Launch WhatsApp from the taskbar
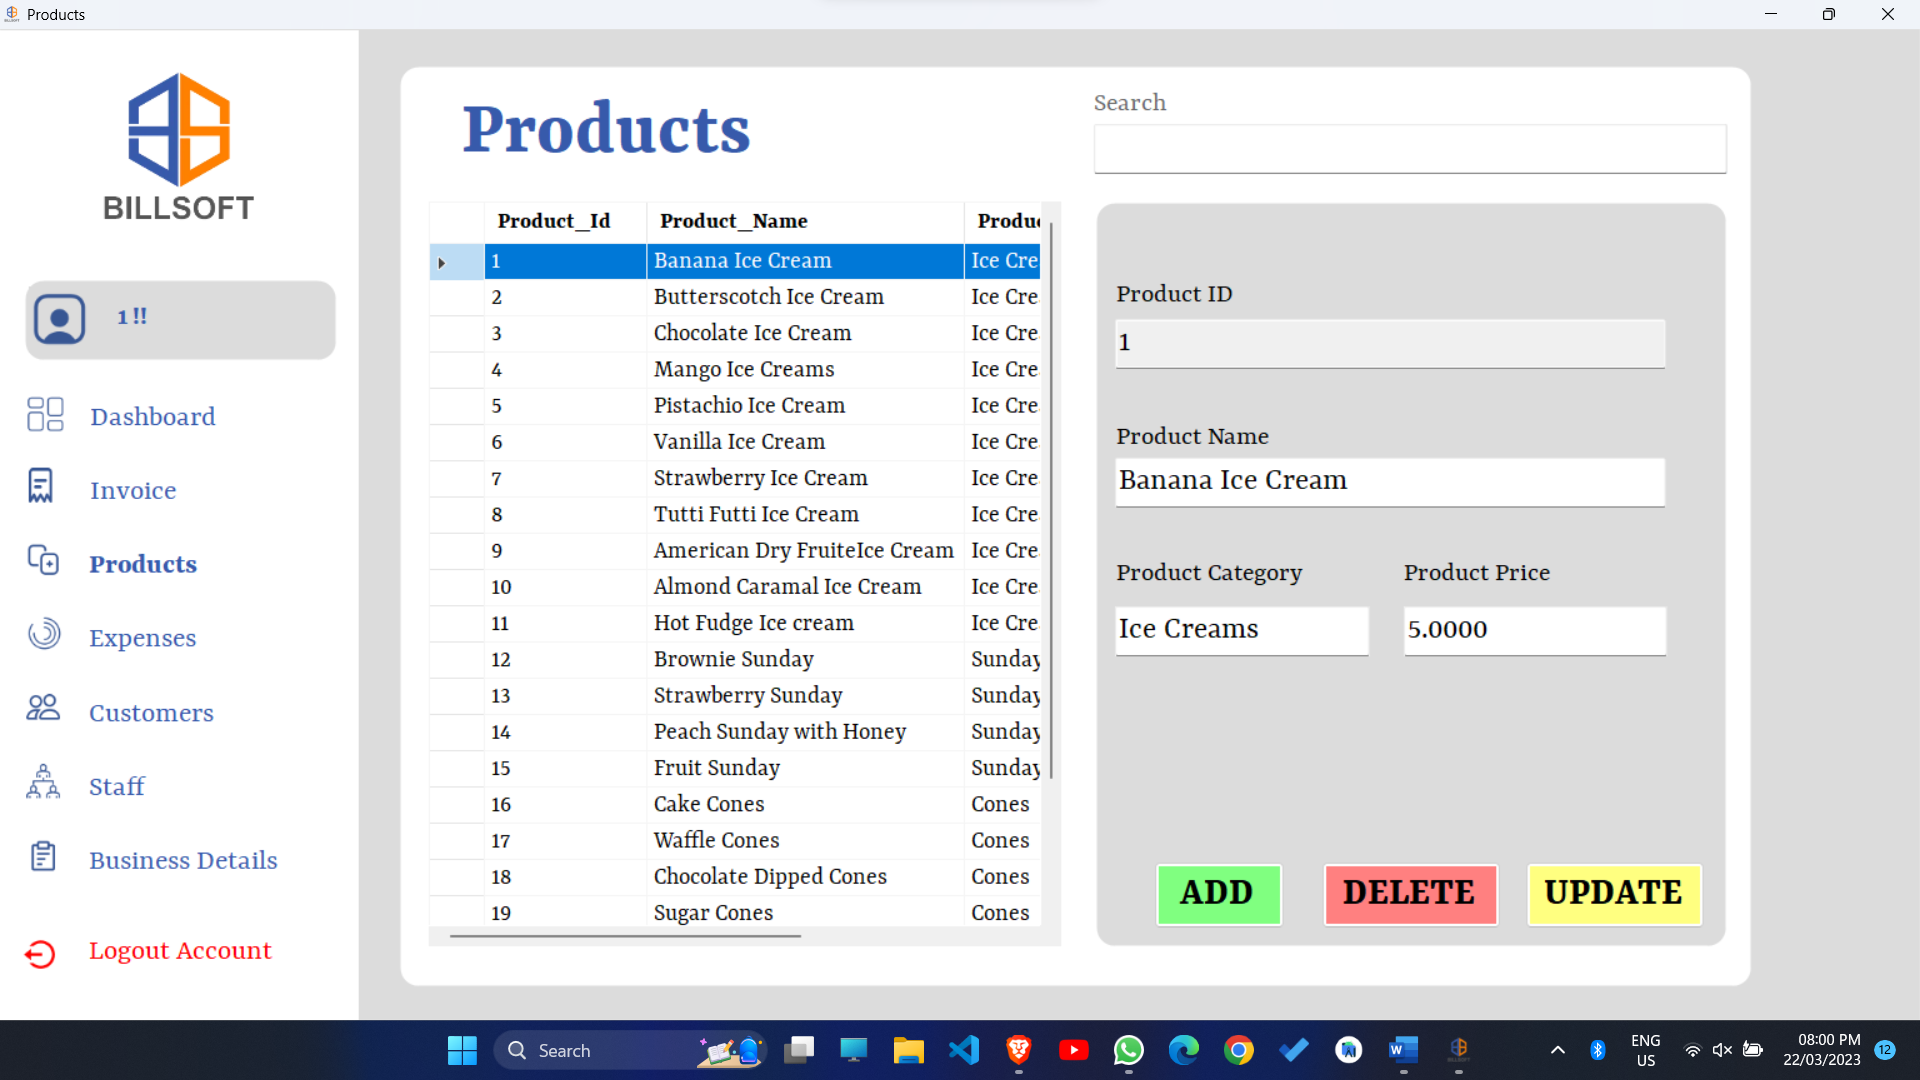The image size is (1920, 1080). click(1128, 1050)
